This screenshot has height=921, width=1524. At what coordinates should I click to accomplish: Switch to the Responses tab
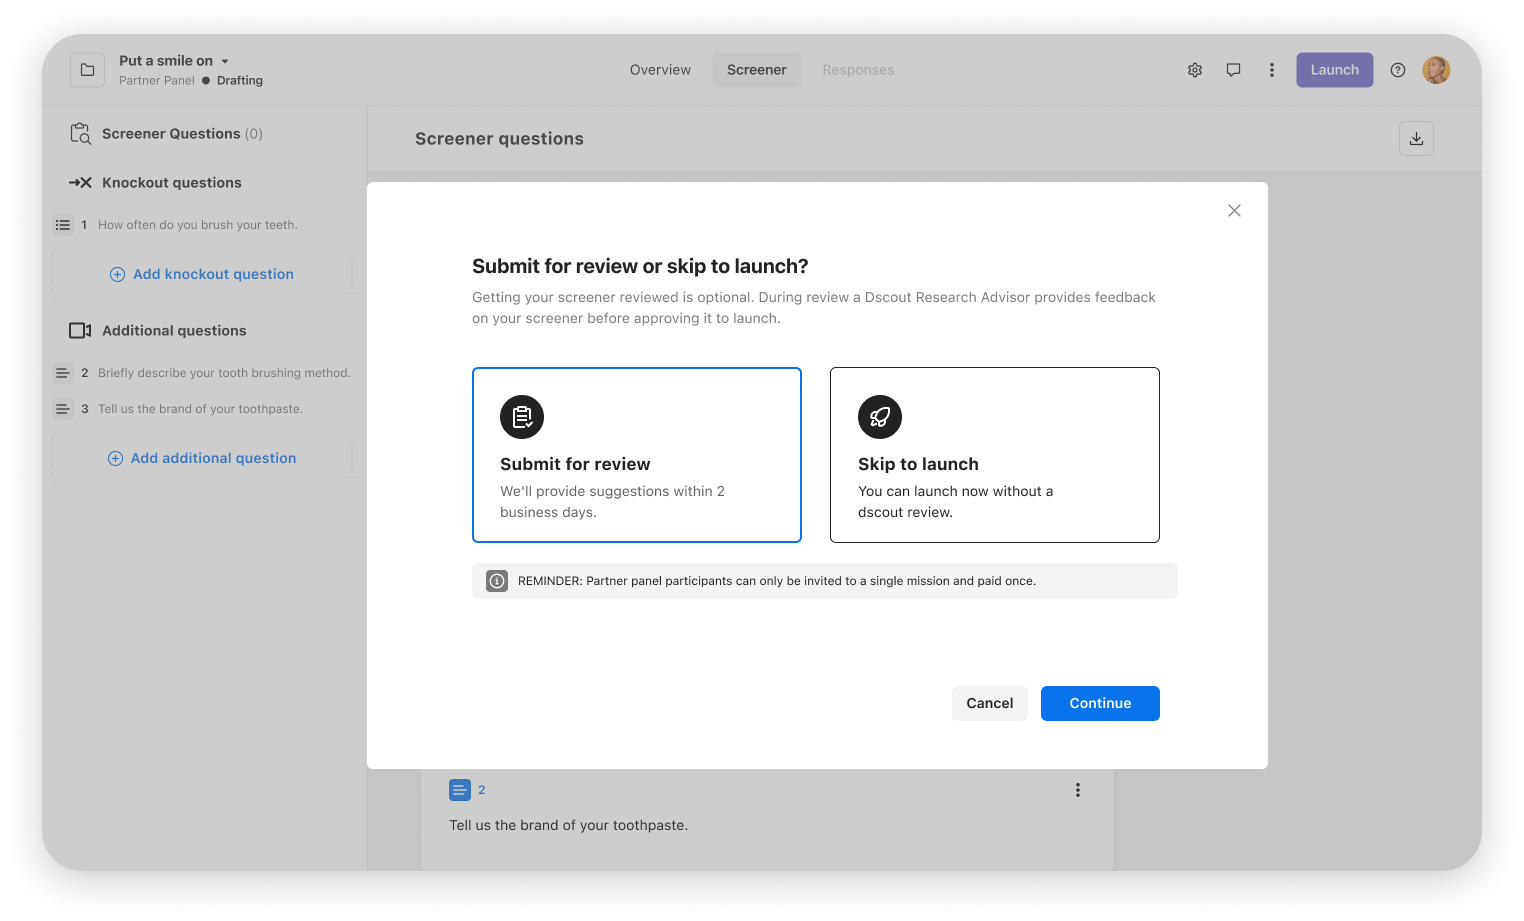(x=858, y=69)
